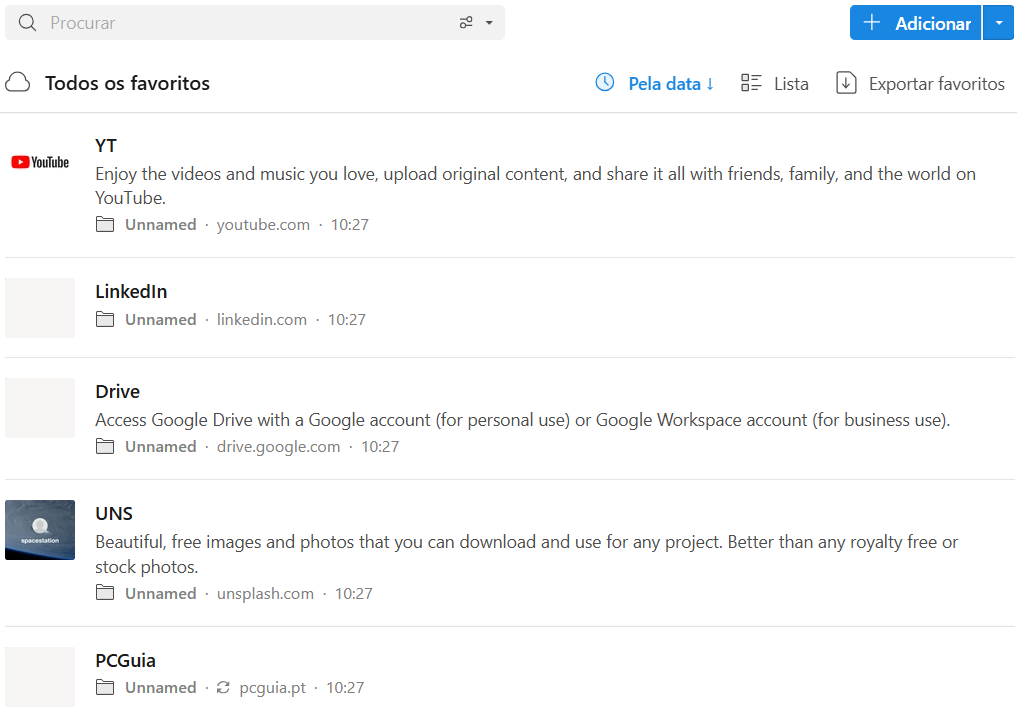Click the UNS spacestation thumbnail
The image size is (1017, 722).
click(x=40, y=530)
